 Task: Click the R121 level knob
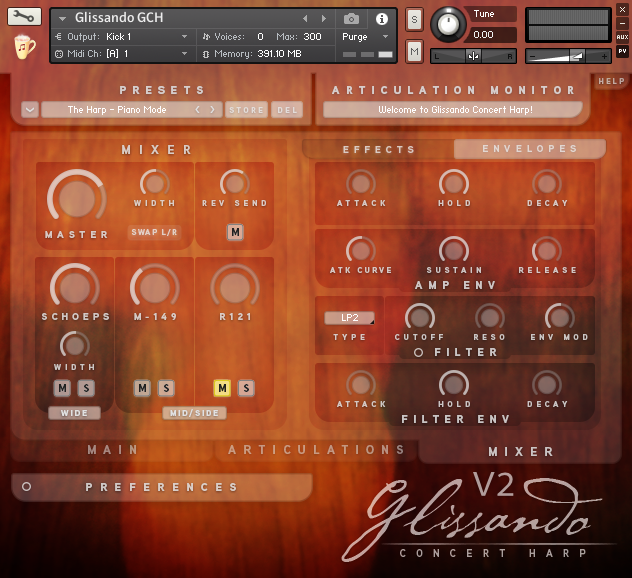235,287
